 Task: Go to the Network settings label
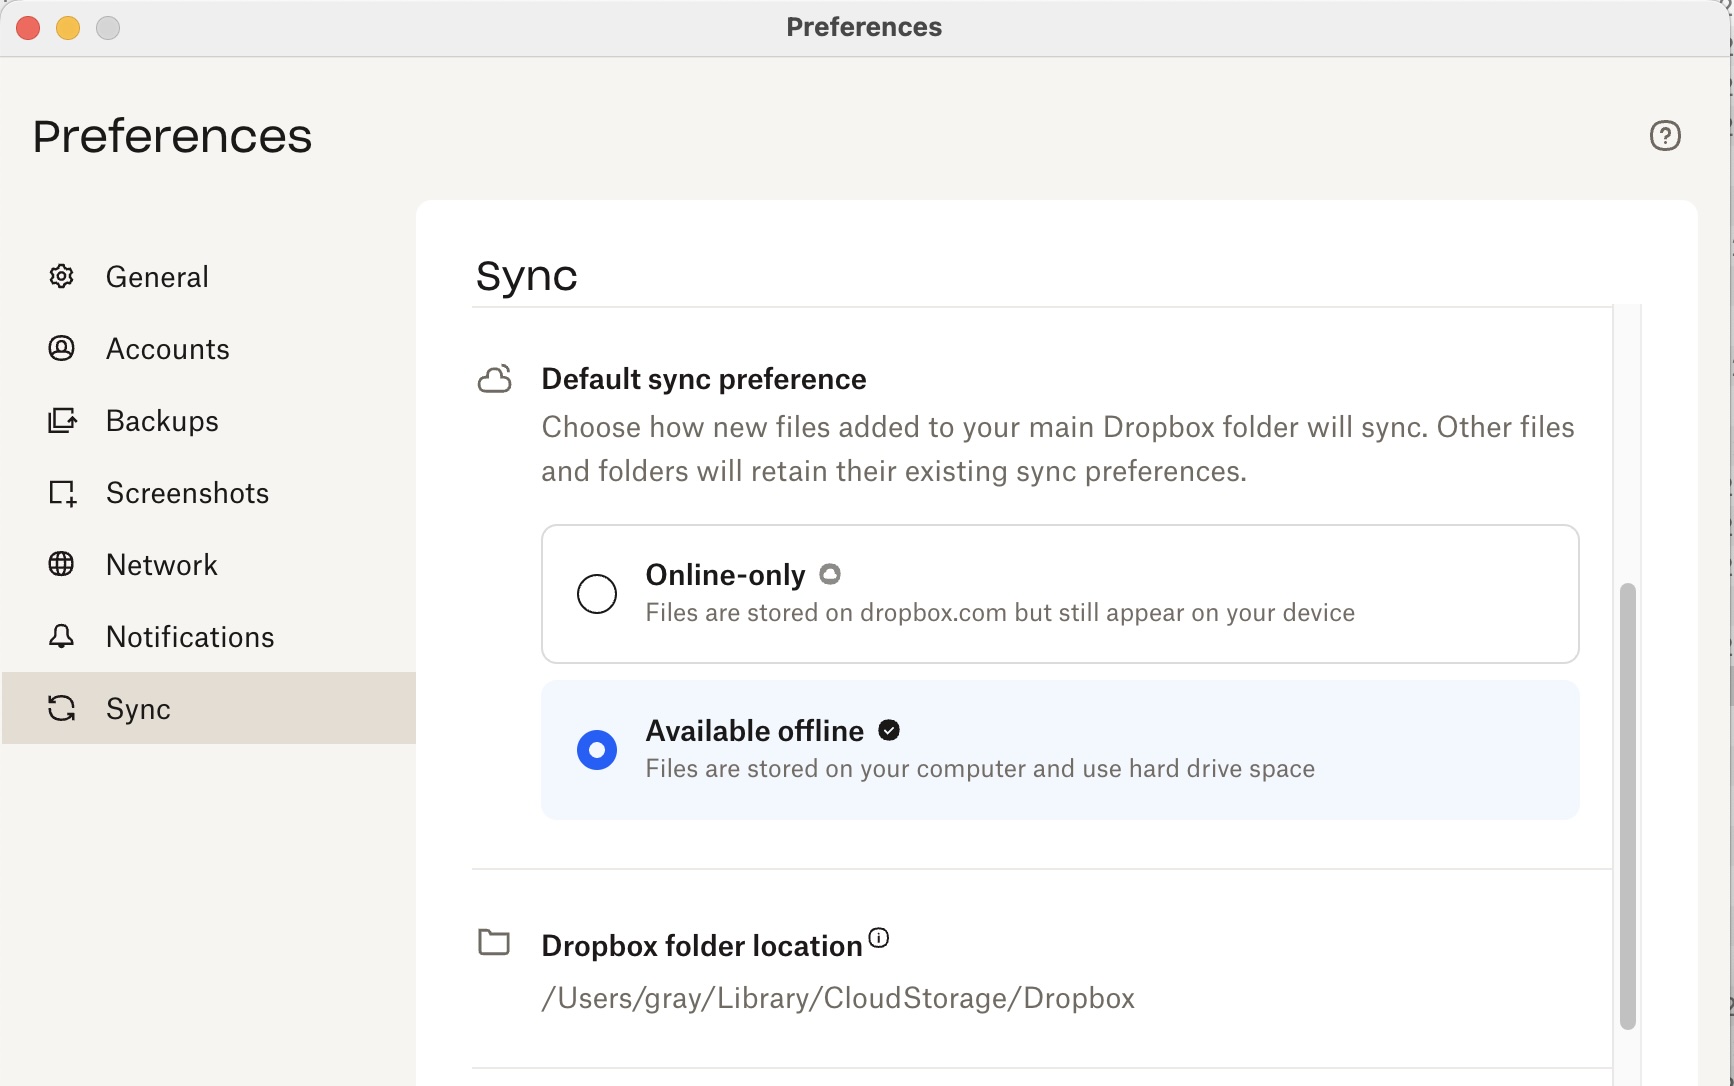[162, 565]
